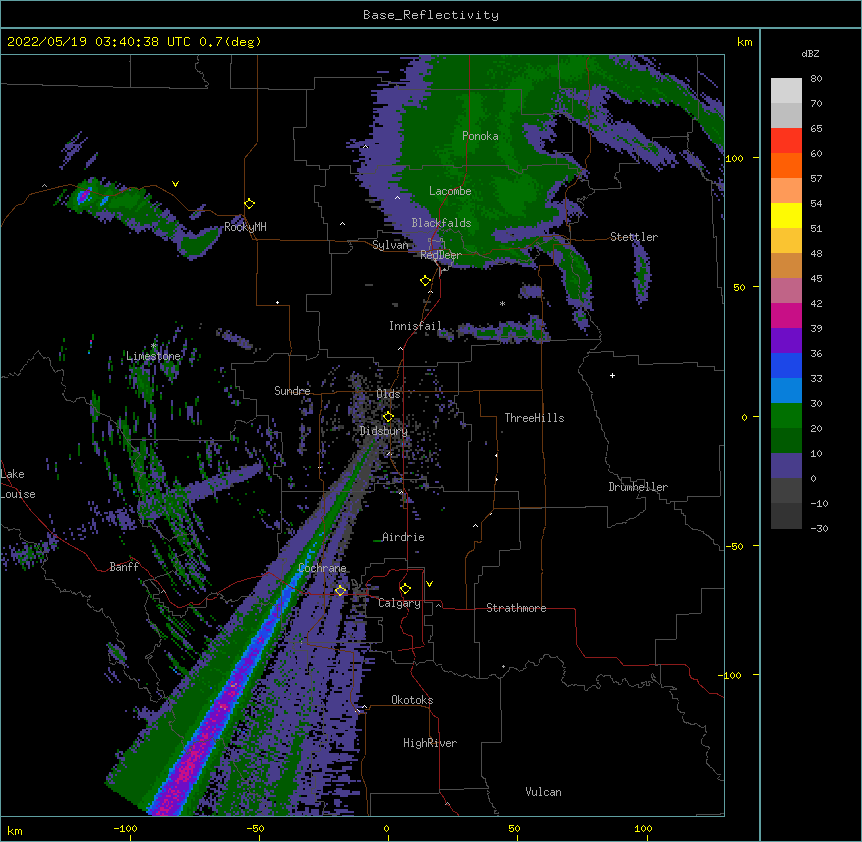Click the yellow V marker northwest of RockyMH
862x842 pixels.
pos(175,184)
